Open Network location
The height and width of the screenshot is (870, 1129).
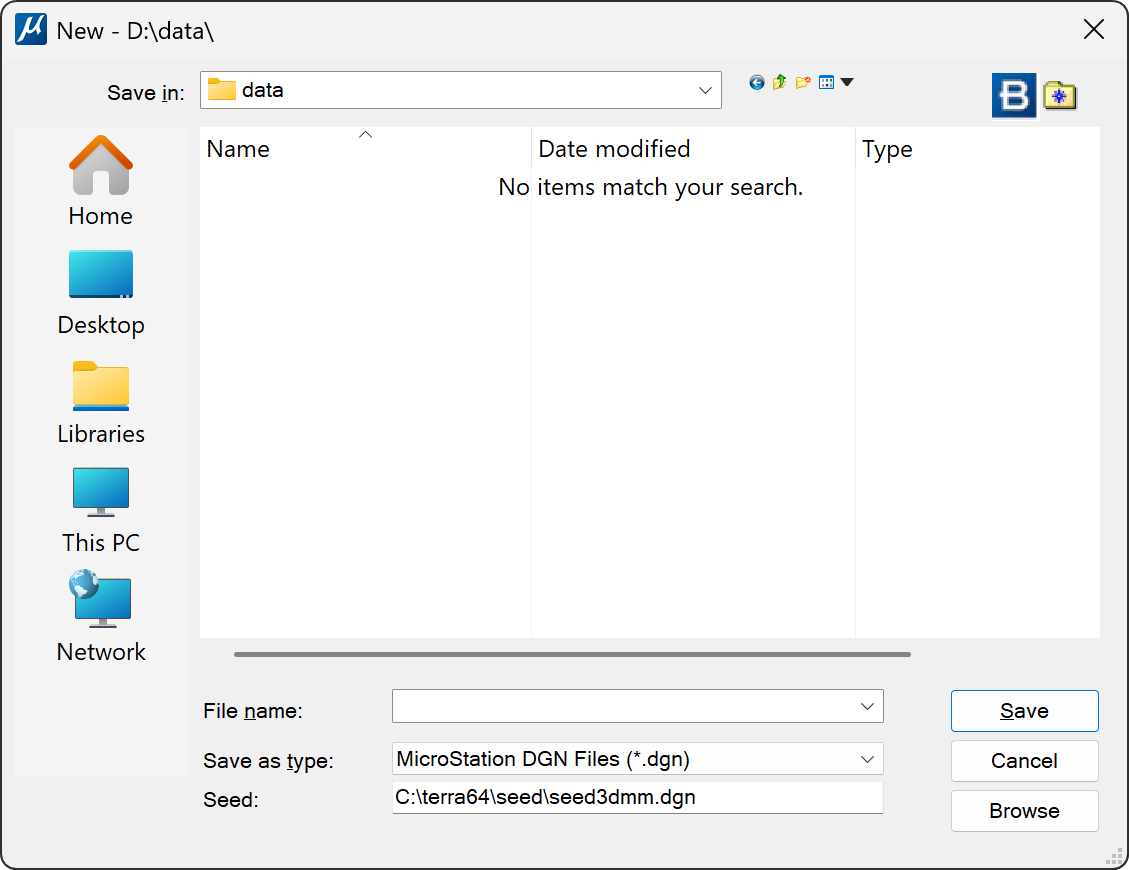tap(101, 616)
